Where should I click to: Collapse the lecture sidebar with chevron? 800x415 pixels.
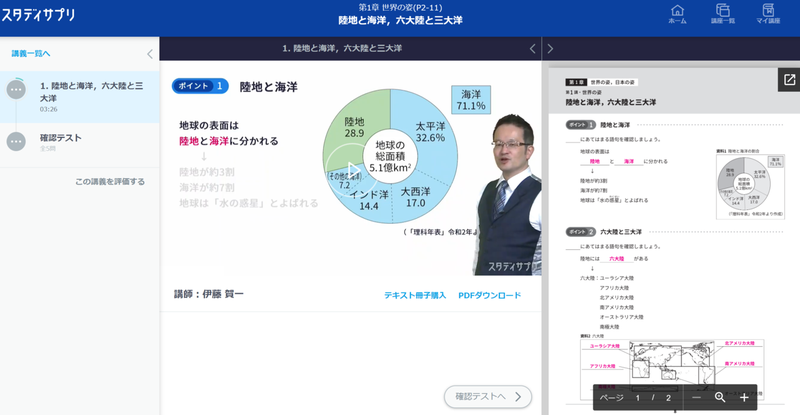click(x=149, y=54)
